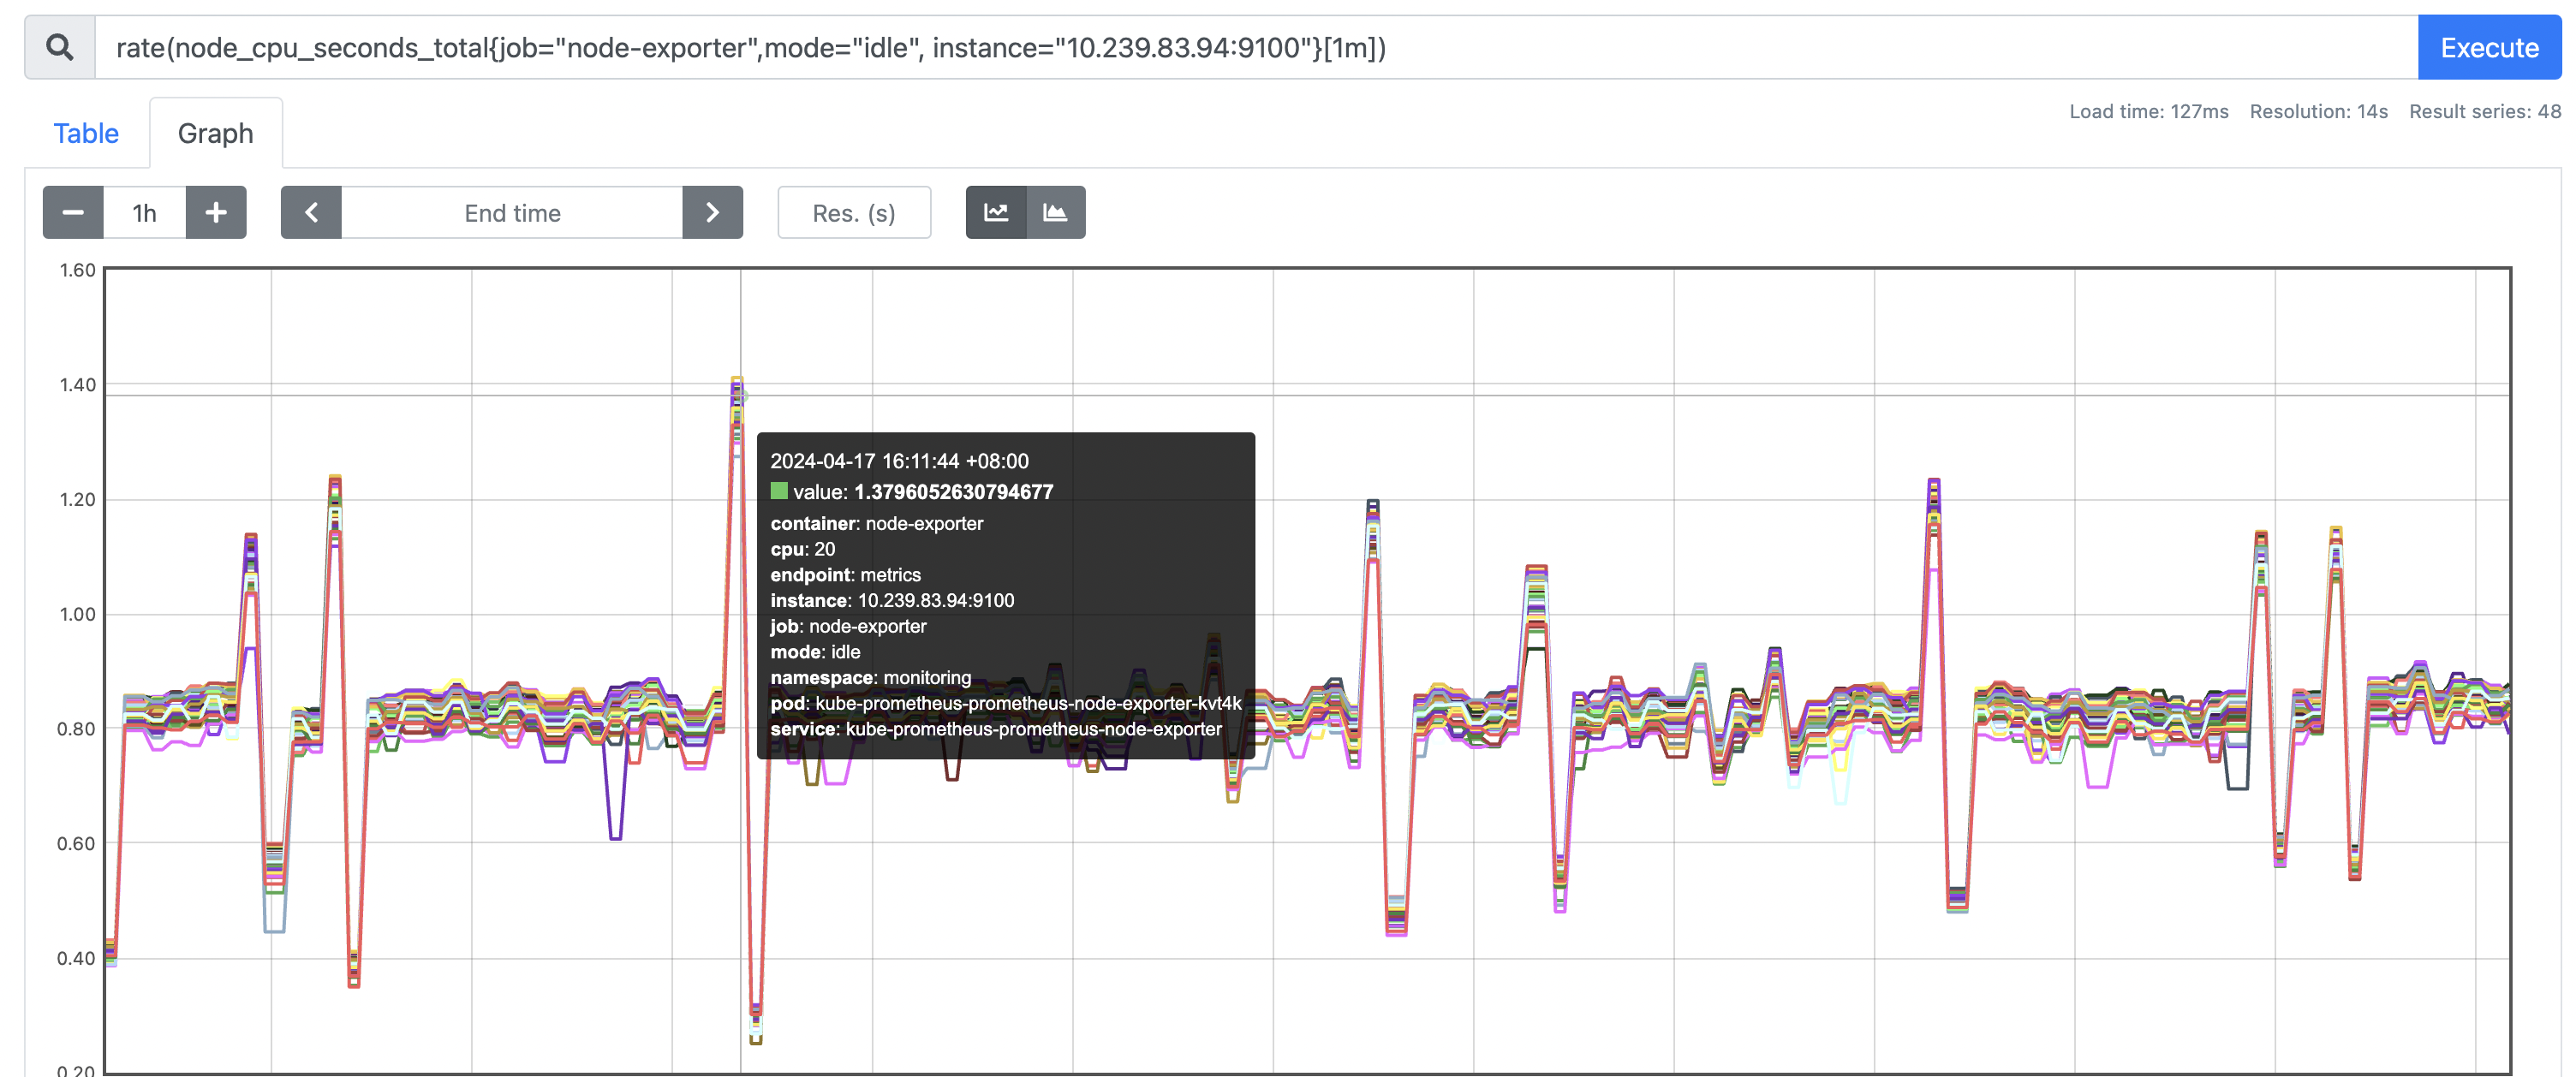Switch to stacked area chart icon

pos(1055,212)
